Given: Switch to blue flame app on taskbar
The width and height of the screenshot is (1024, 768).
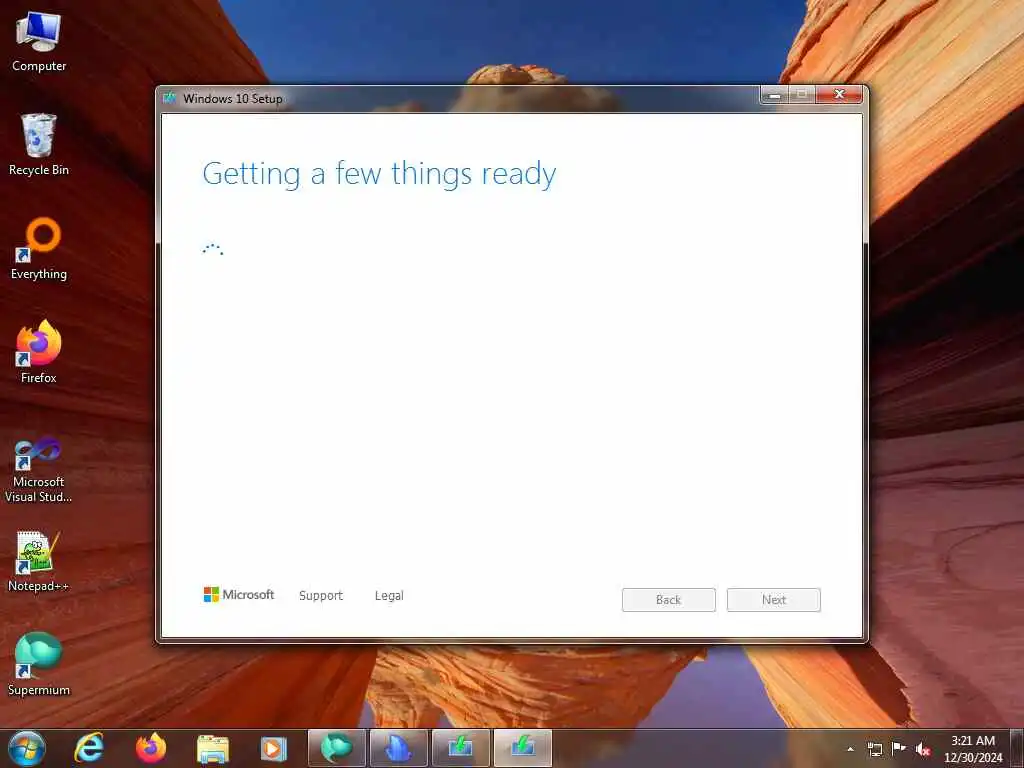Looking at the screenshot, I should [398, 748].
